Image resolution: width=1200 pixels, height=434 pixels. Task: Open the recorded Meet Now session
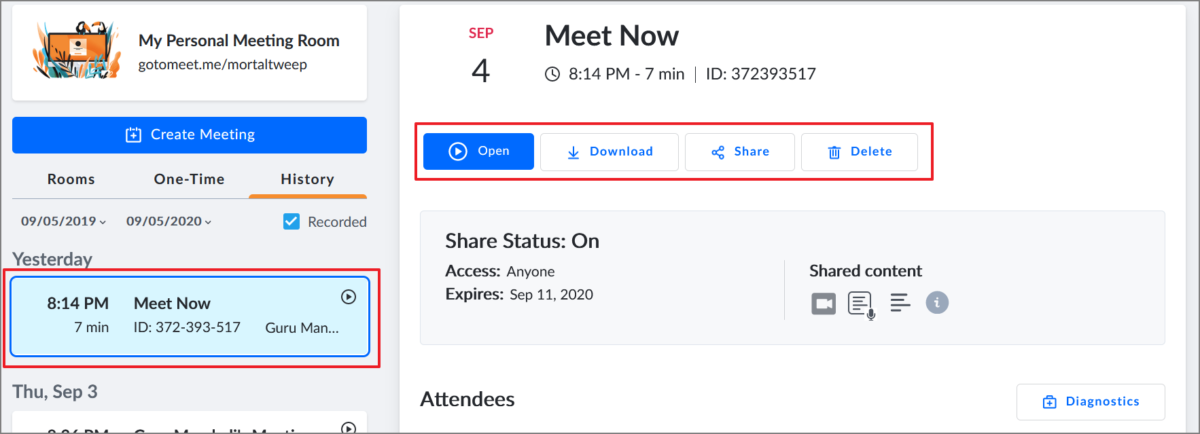pyautogui.click(x=478, y=152)
